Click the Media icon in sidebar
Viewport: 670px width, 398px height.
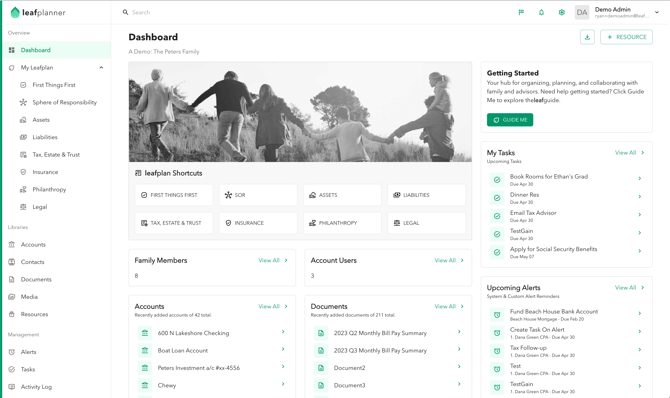coord(12,297)
